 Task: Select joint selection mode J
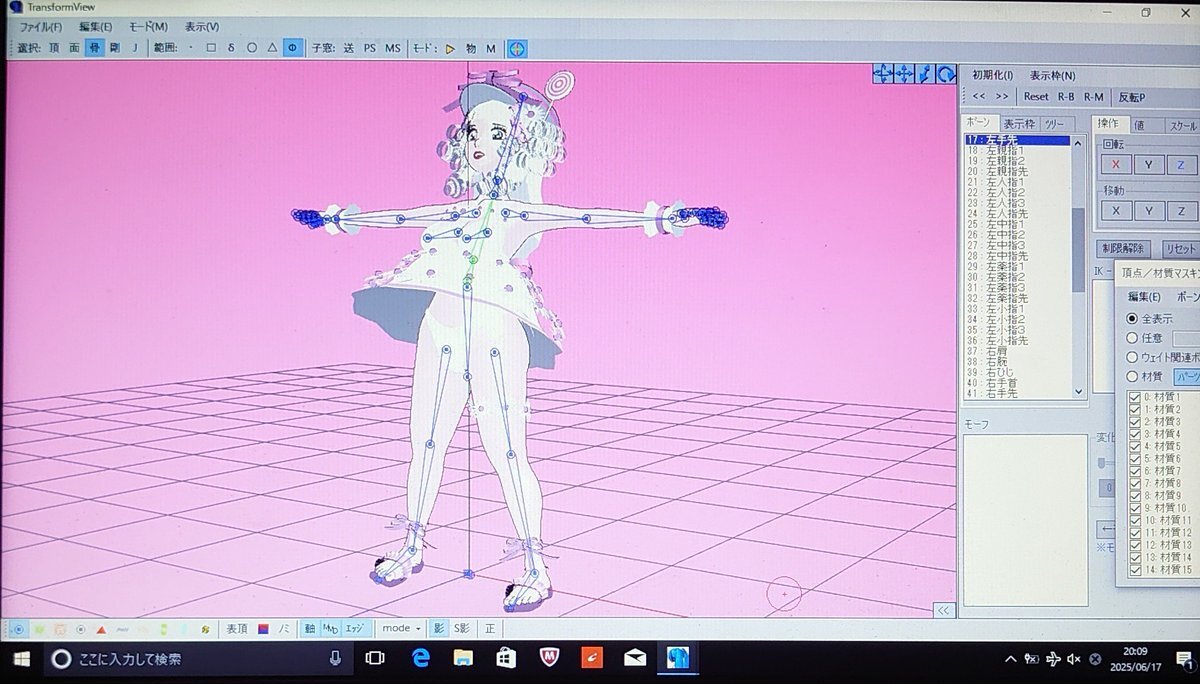click(x=135, y=48)
